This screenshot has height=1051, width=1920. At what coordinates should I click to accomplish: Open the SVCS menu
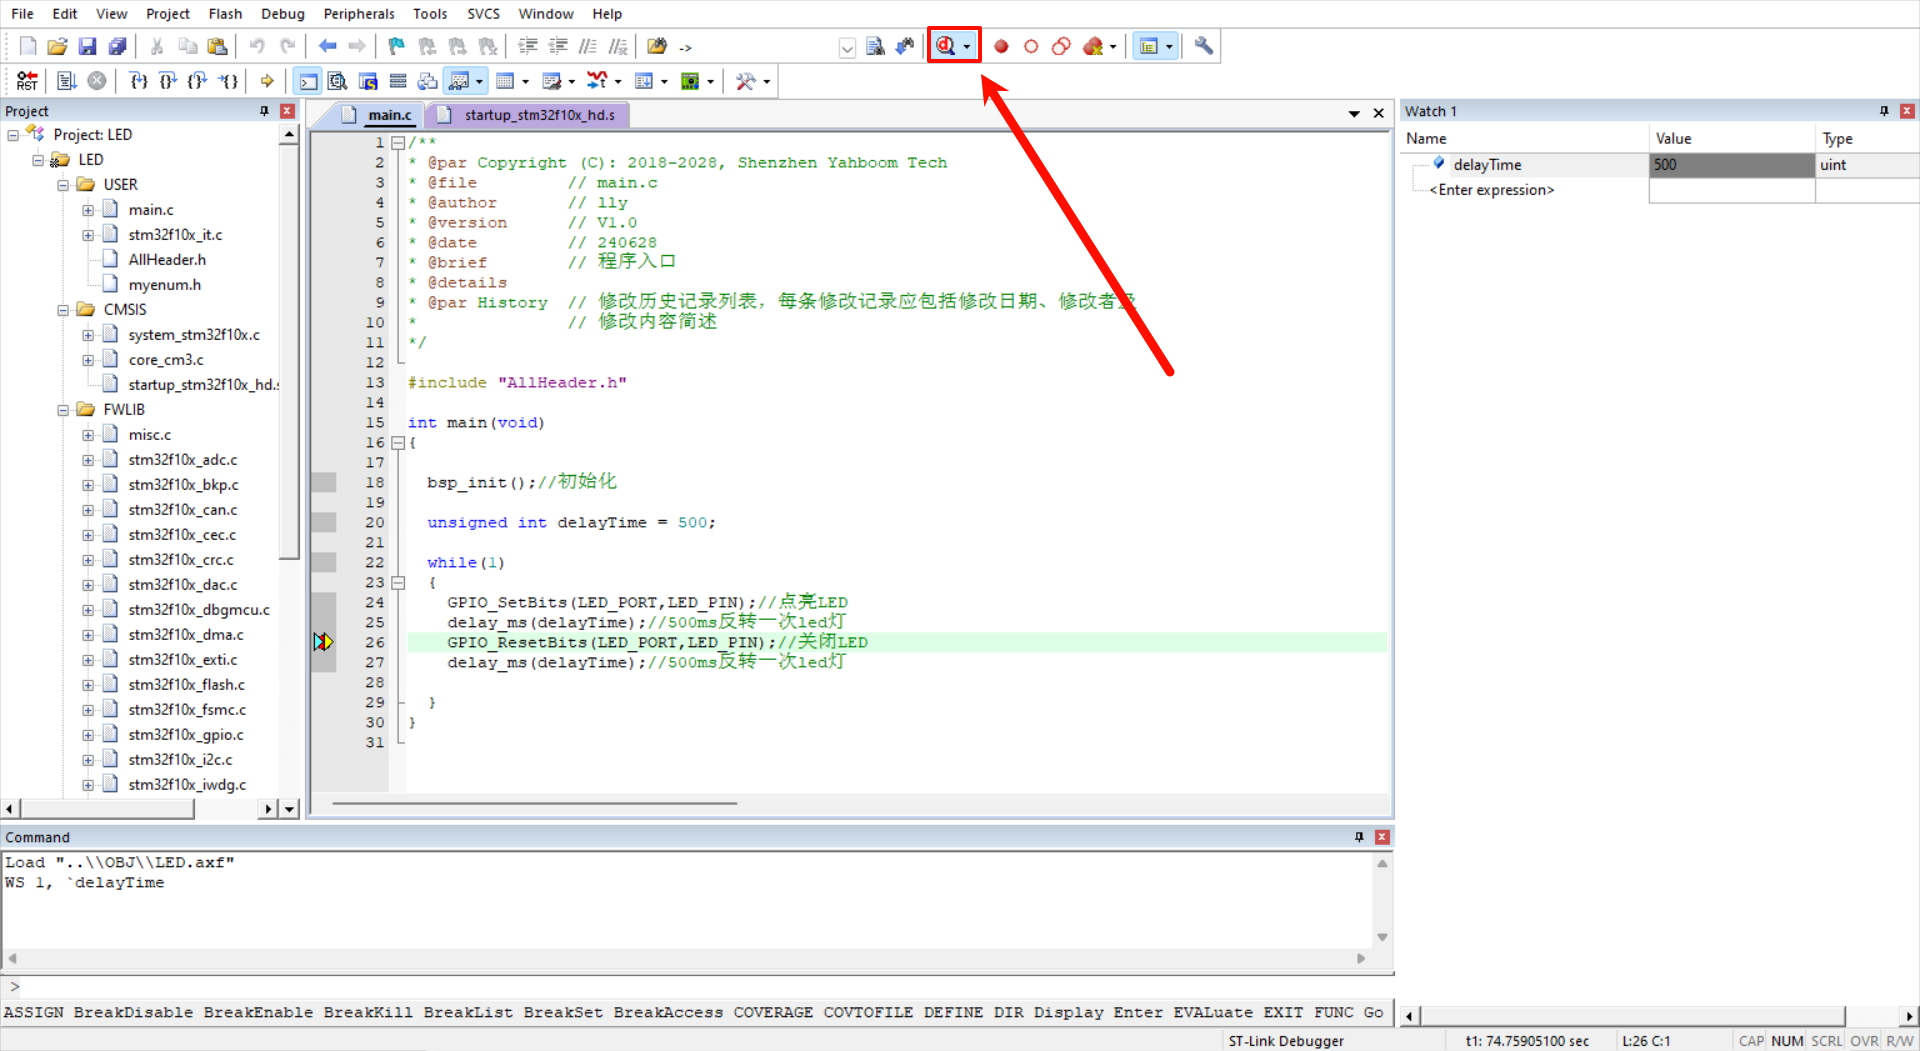pos(483,14)
